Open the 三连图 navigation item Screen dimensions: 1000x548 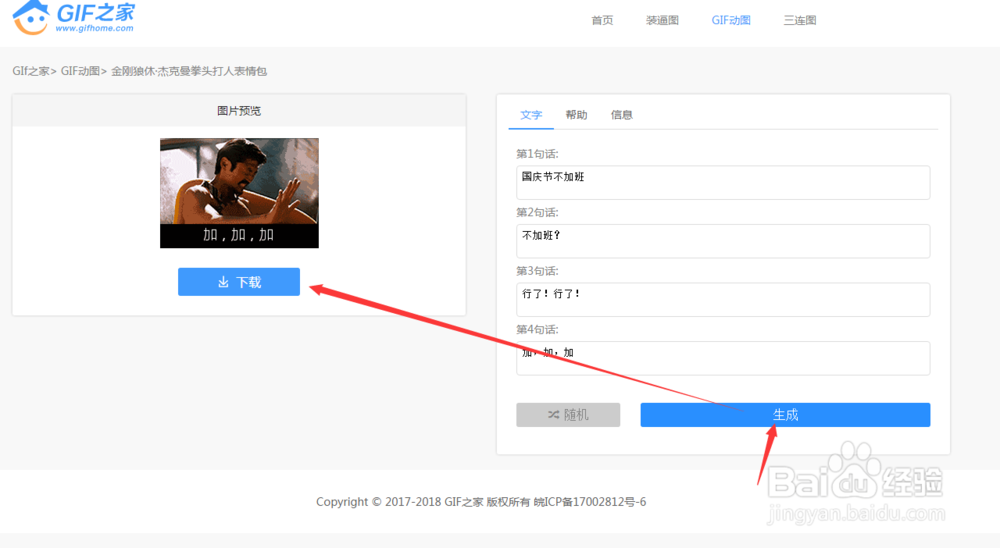pyautogui.click(x=800, y=20)
